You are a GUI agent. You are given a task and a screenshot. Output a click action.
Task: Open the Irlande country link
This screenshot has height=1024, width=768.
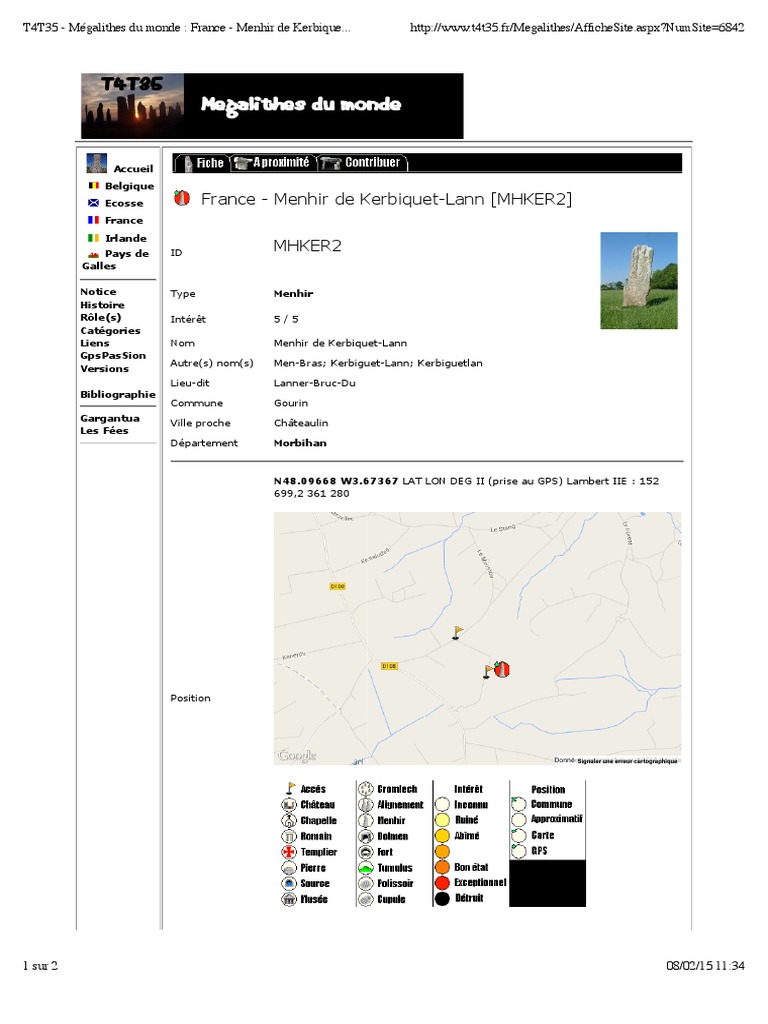(126, 238)
